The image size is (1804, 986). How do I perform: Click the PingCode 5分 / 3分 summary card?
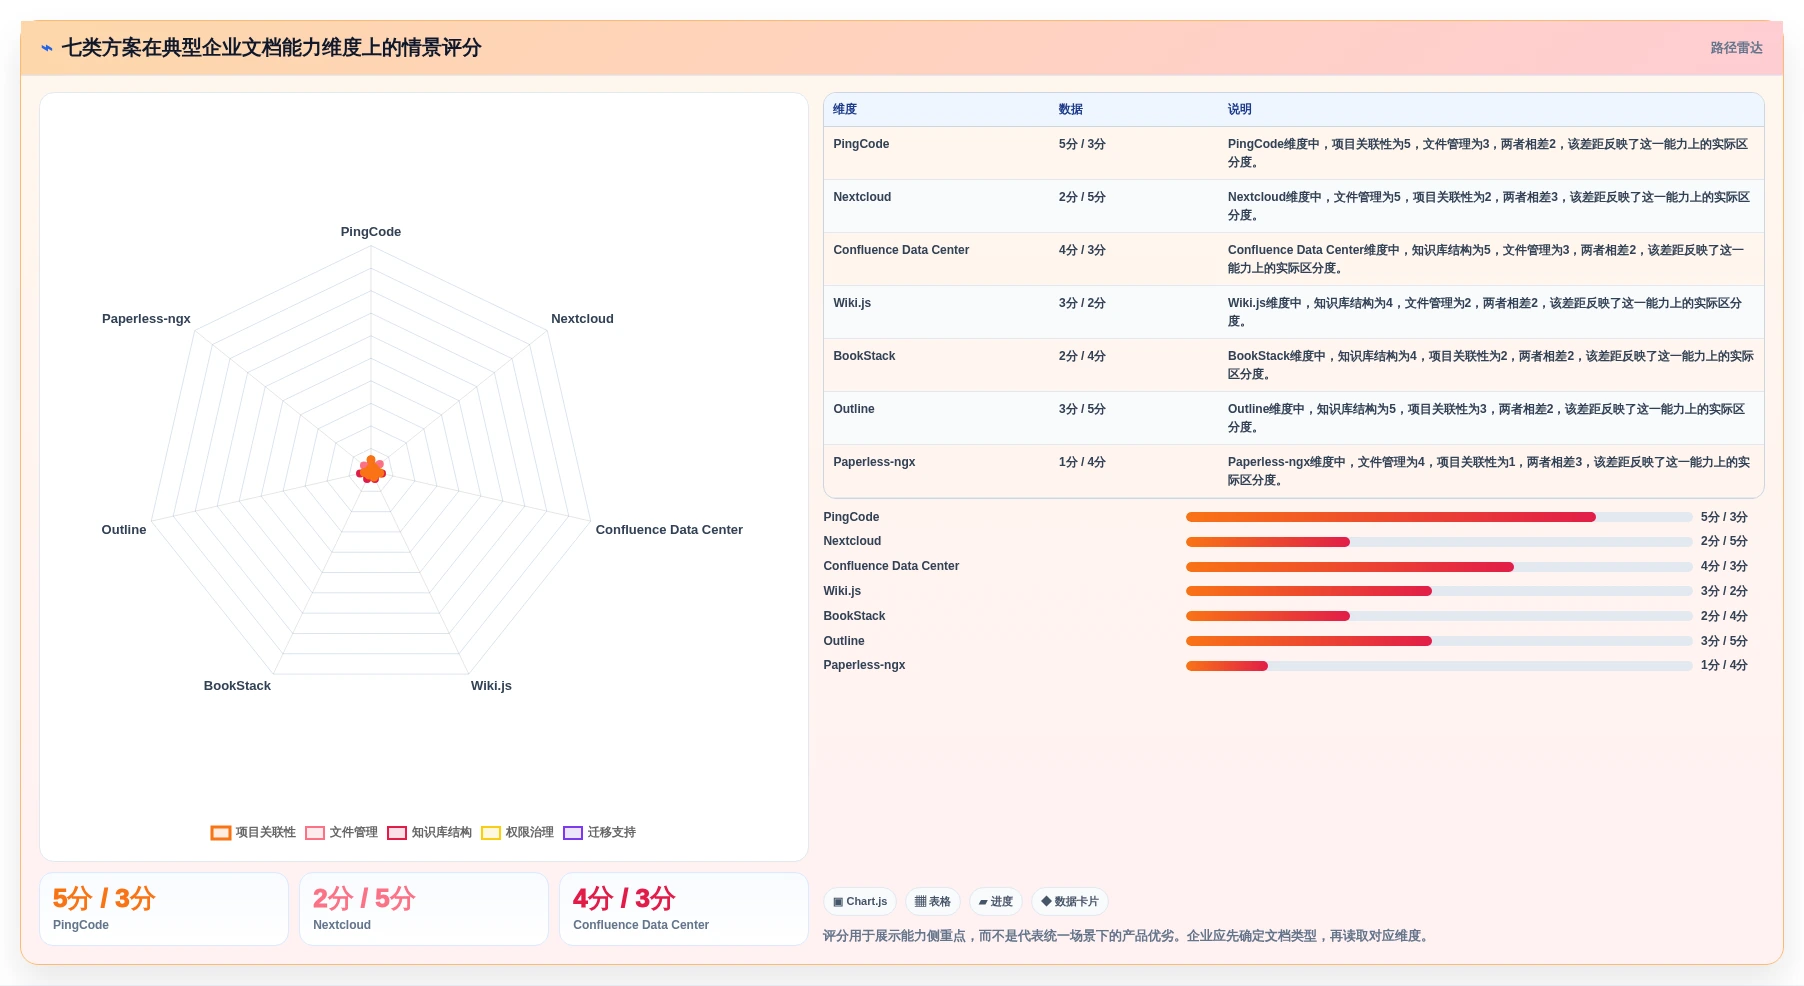pos(164,909)
